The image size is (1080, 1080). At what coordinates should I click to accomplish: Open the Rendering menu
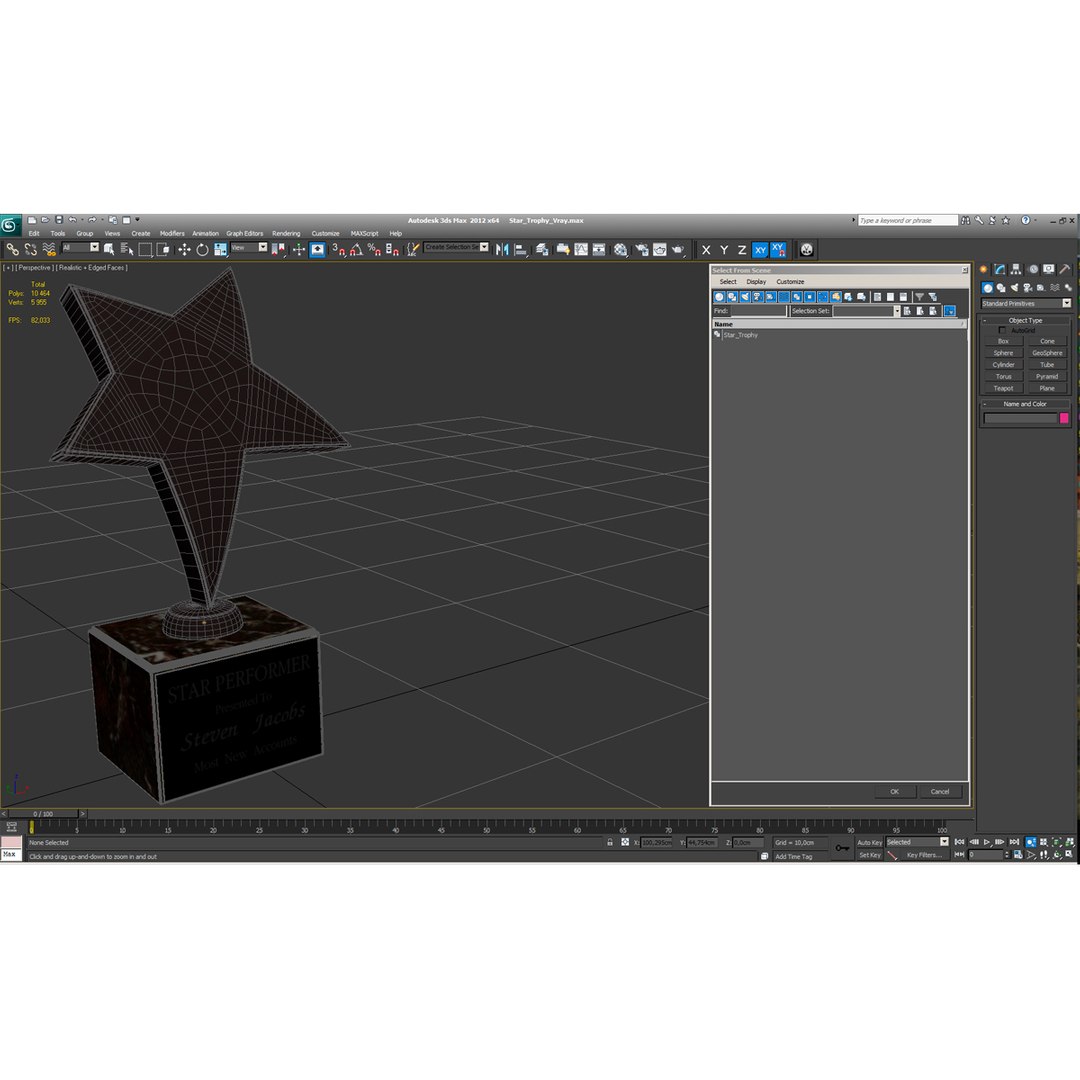286,233
